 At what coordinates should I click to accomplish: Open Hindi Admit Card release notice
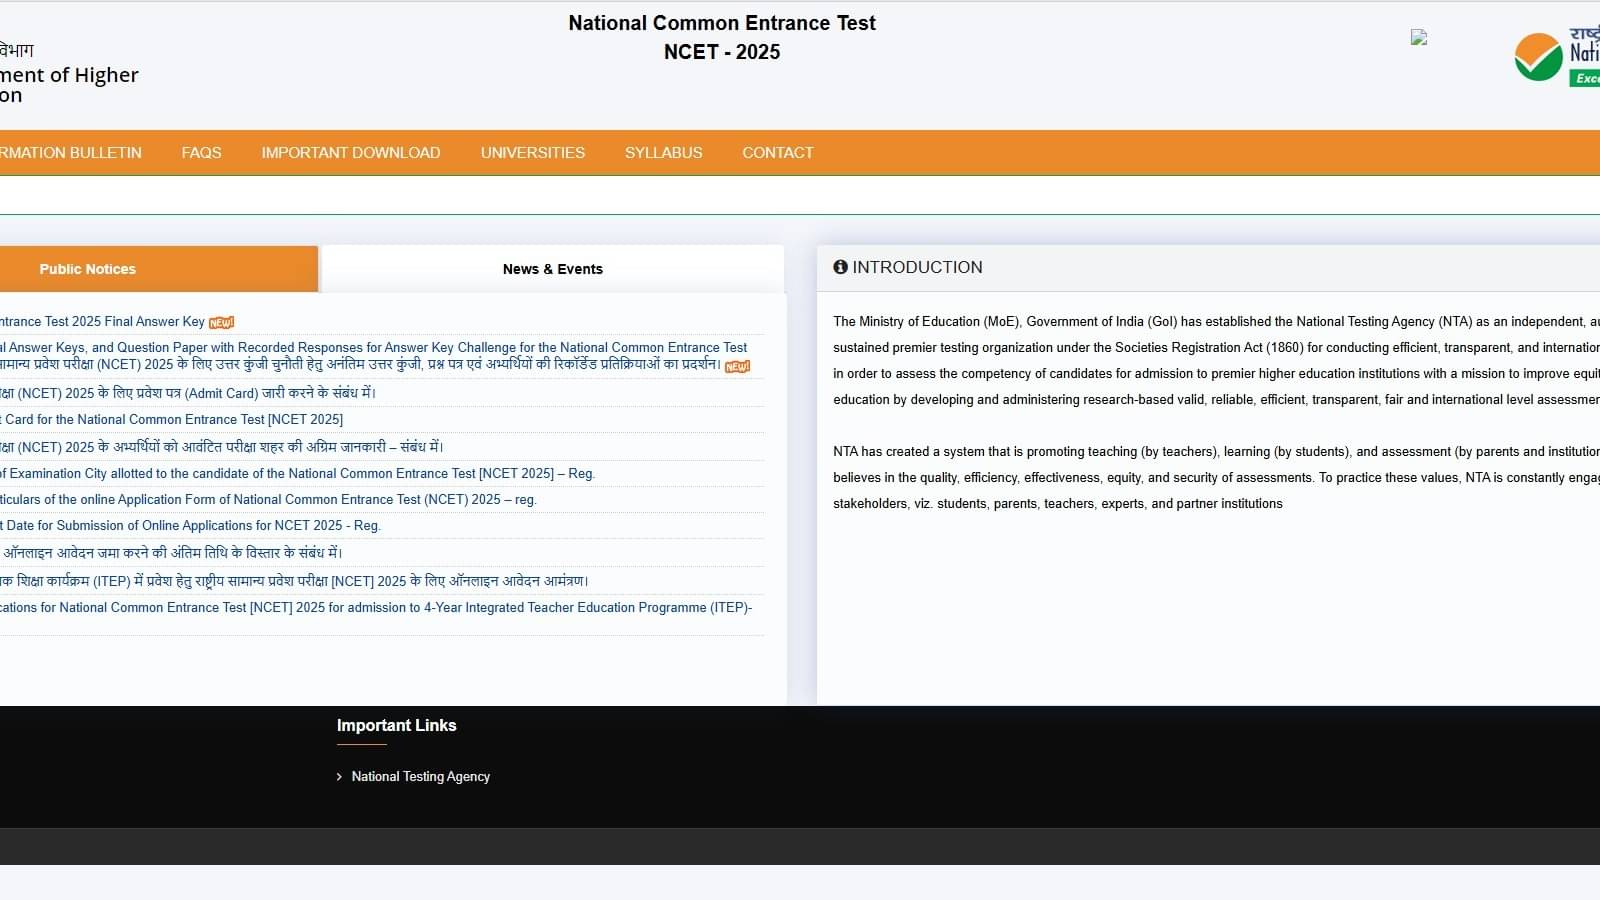click(x=188, y=393)
